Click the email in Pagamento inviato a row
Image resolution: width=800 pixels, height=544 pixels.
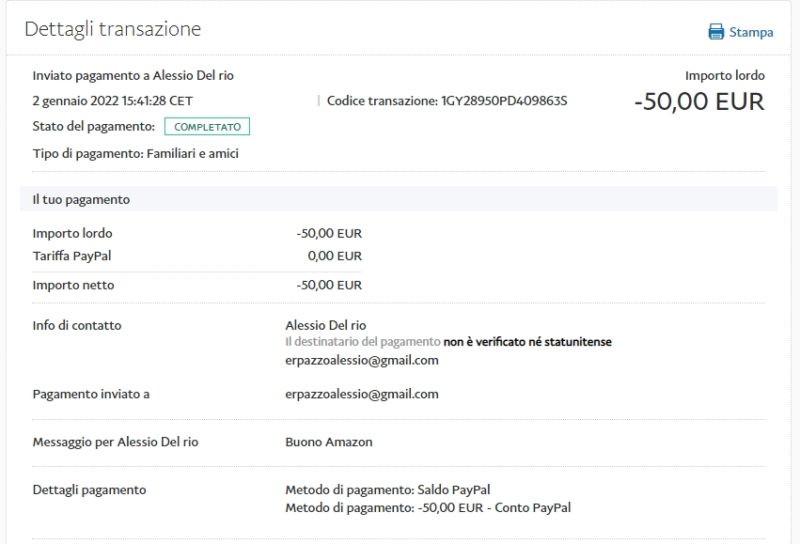coord(362,394)
